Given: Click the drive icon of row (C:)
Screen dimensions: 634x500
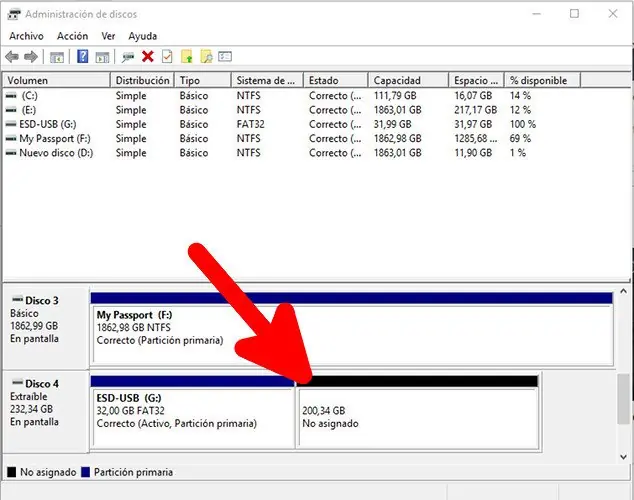Looking at the screenshot, I should click(11, 96).
